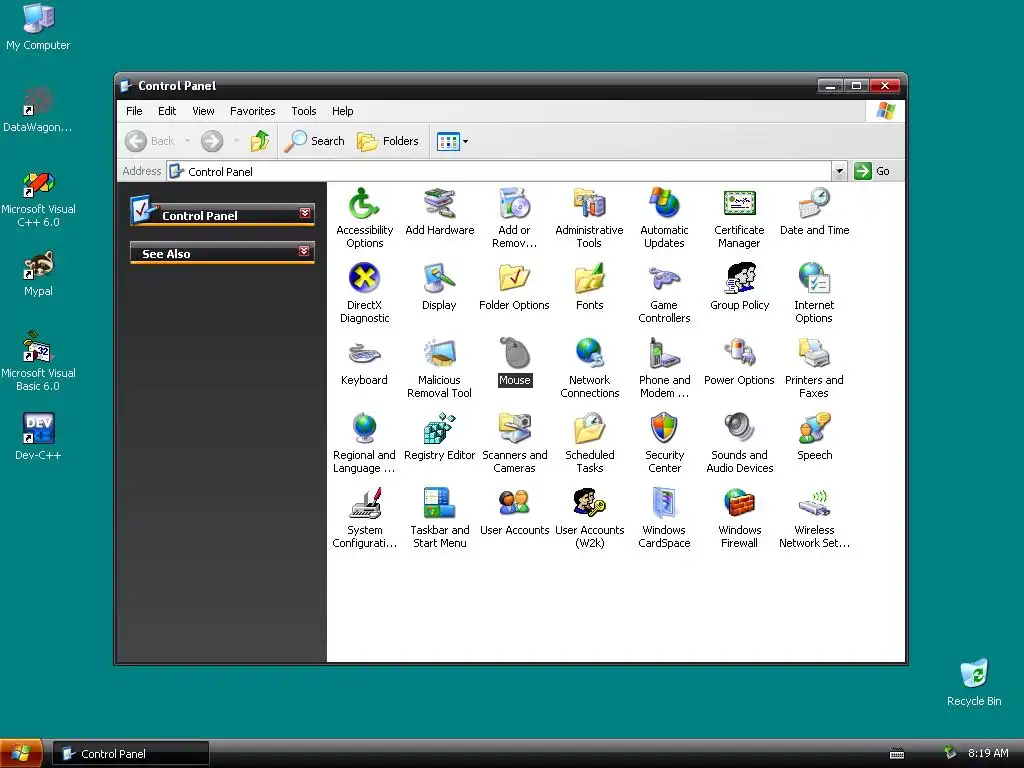Viewport: 1024px width, 768px height.
Task: Click the Go button
Action: [x=872, y=171]
